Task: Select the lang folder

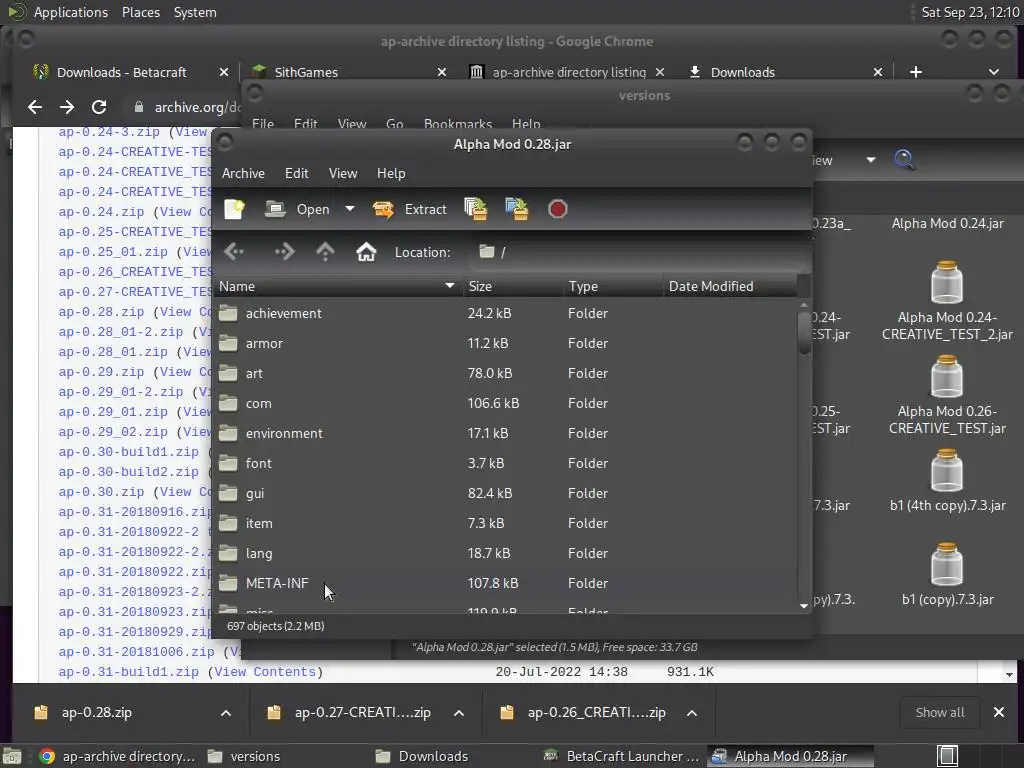Action: (505, 554)
